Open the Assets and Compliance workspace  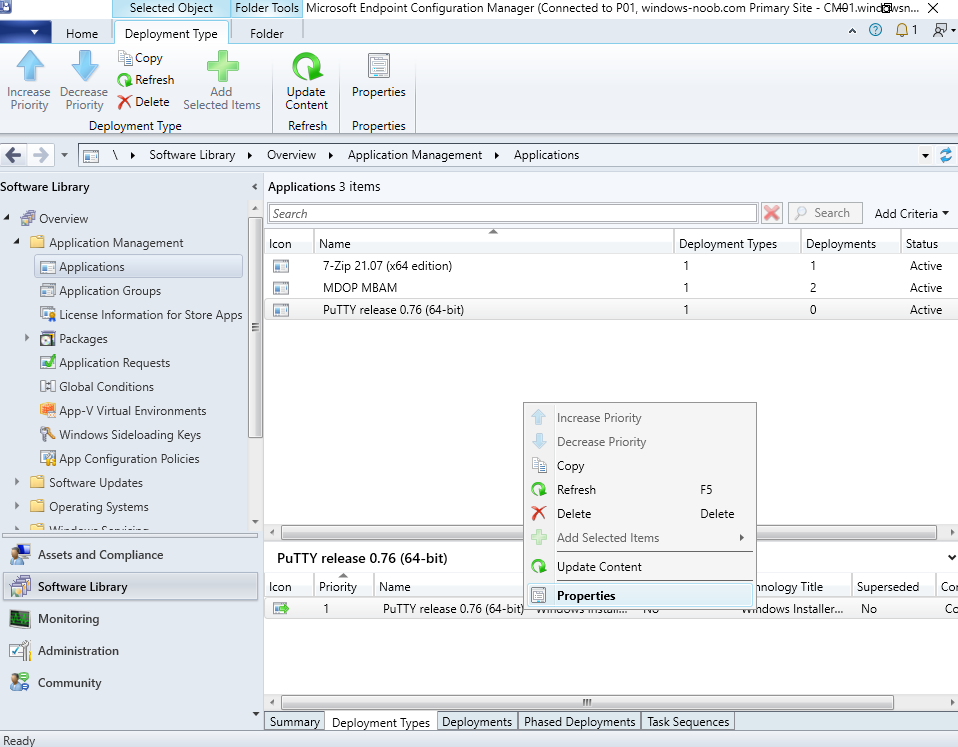tap(131, 555)
